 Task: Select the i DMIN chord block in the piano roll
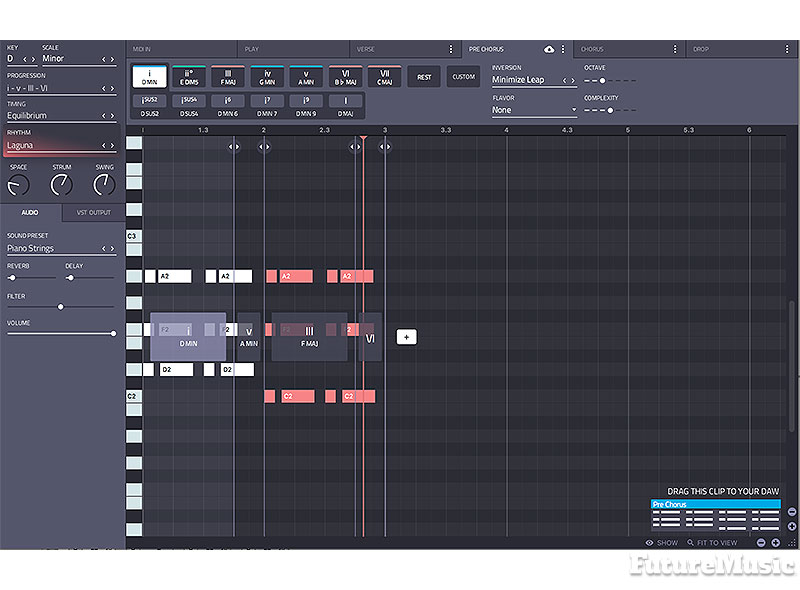188,337
